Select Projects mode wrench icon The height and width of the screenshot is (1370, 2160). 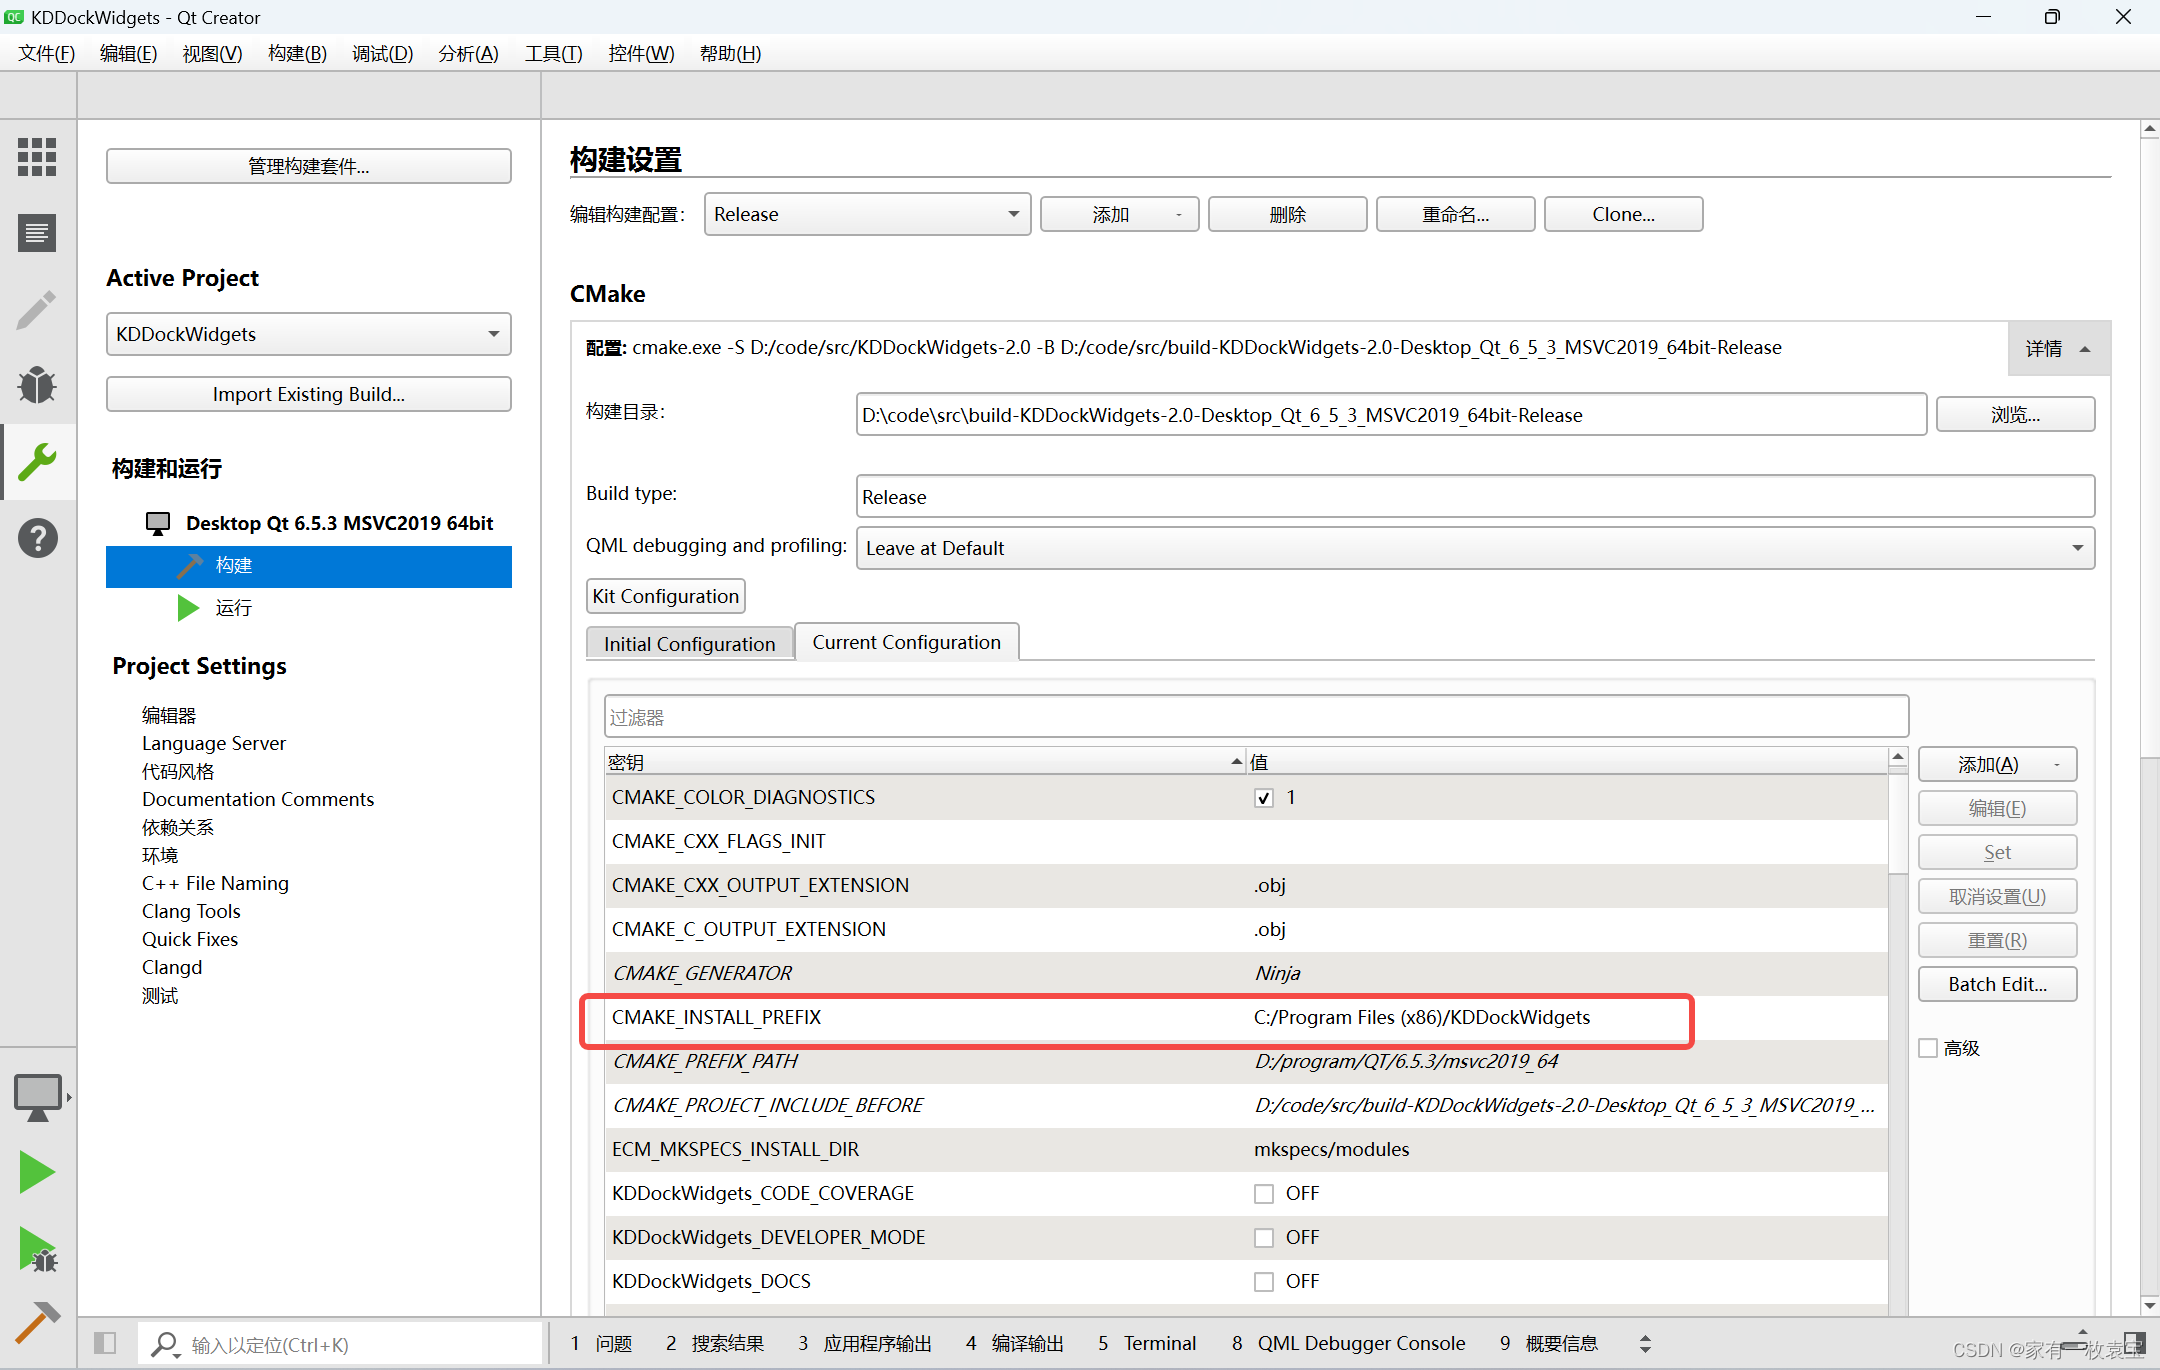(37, 461)
